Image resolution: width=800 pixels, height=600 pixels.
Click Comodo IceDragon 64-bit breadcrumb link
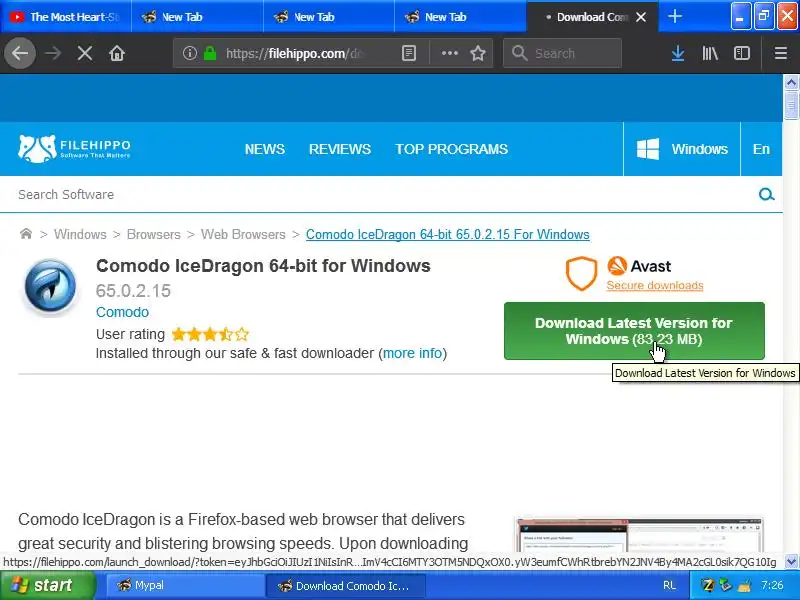[447, 234]
